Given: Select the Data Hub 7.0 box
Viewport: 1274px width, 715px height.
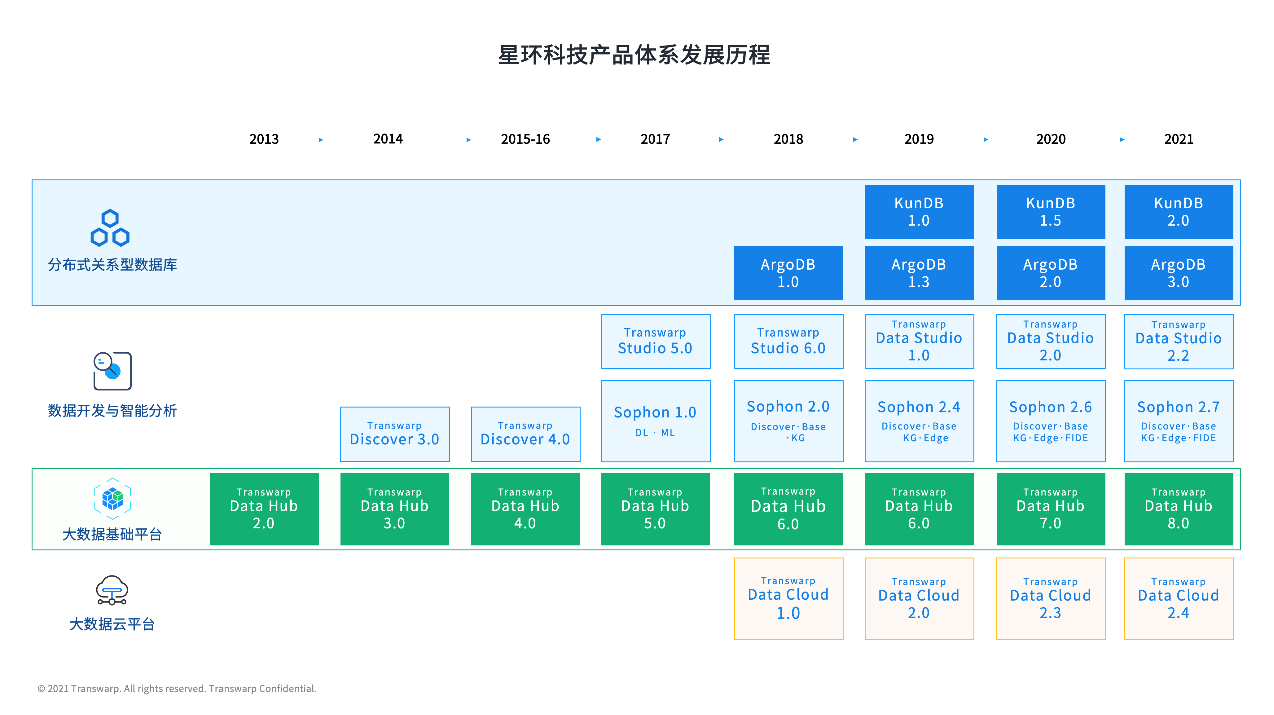Looking at the screenshot, I should (x=1051, y=509).
